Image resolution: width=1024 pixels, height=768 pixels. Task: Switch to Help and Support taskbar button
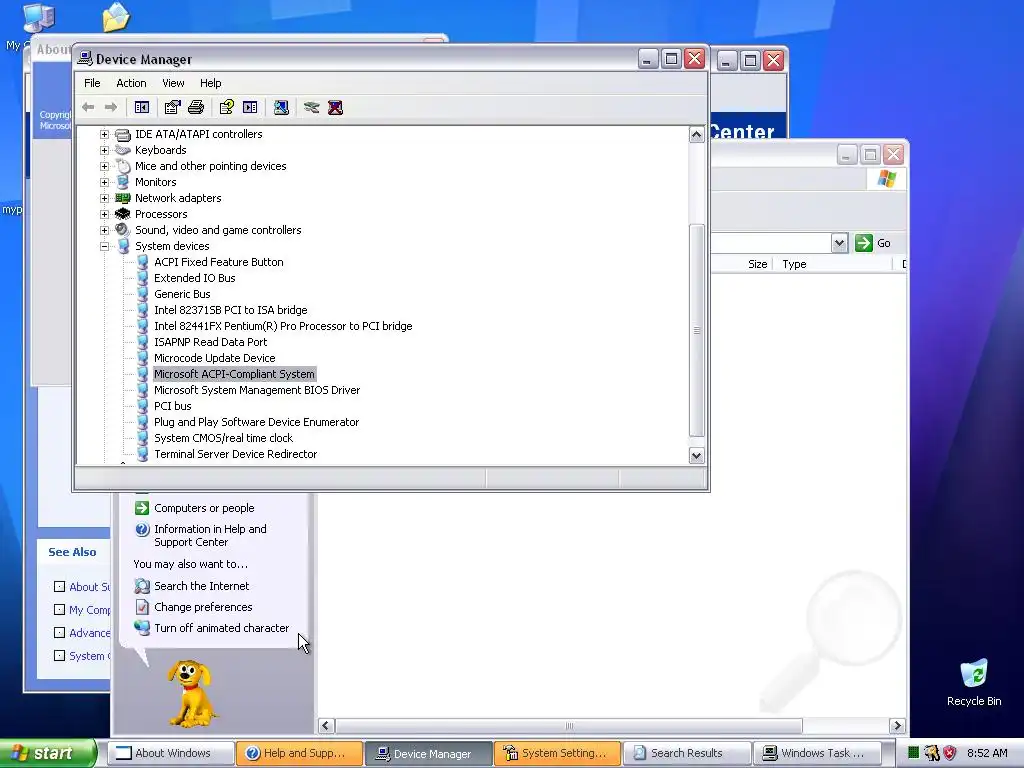[299, 753]
